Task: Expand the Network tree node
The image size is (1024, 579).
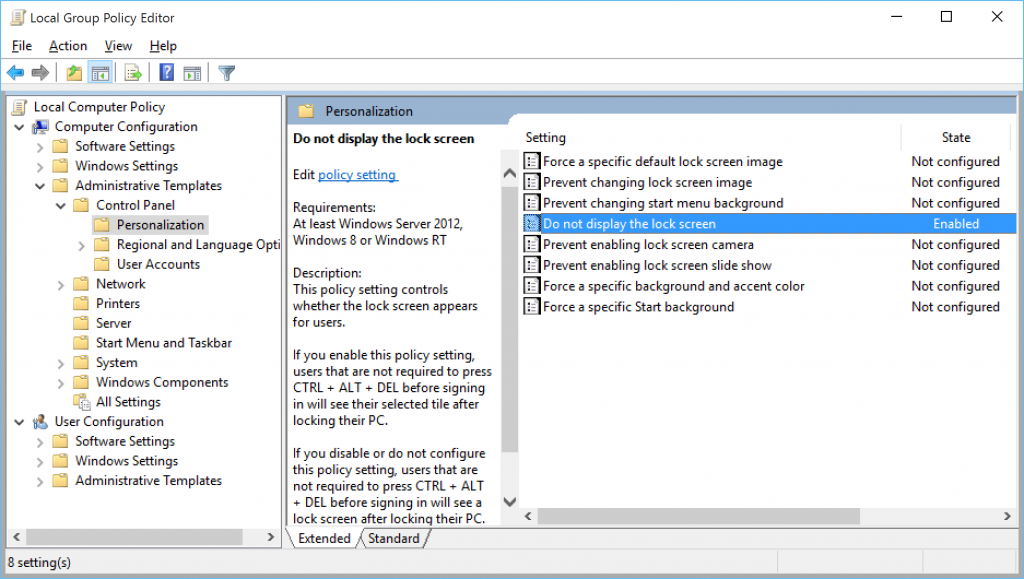Action: pos(60,283)
